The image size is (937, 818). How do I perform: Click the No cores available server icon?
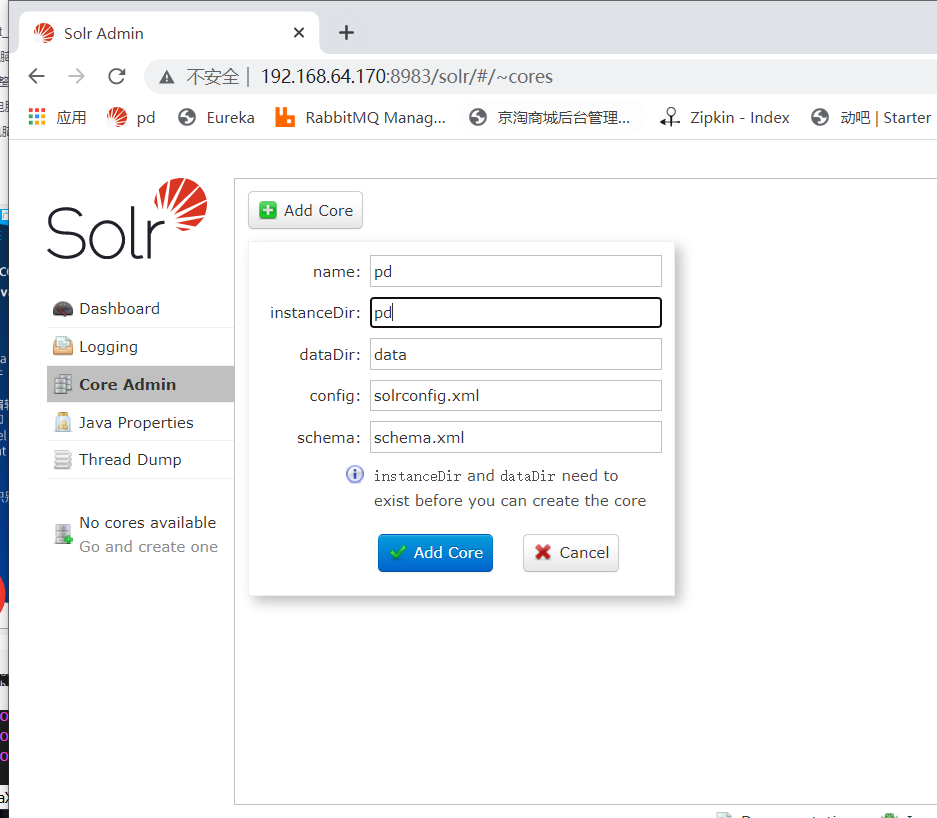tap(63, 534)
